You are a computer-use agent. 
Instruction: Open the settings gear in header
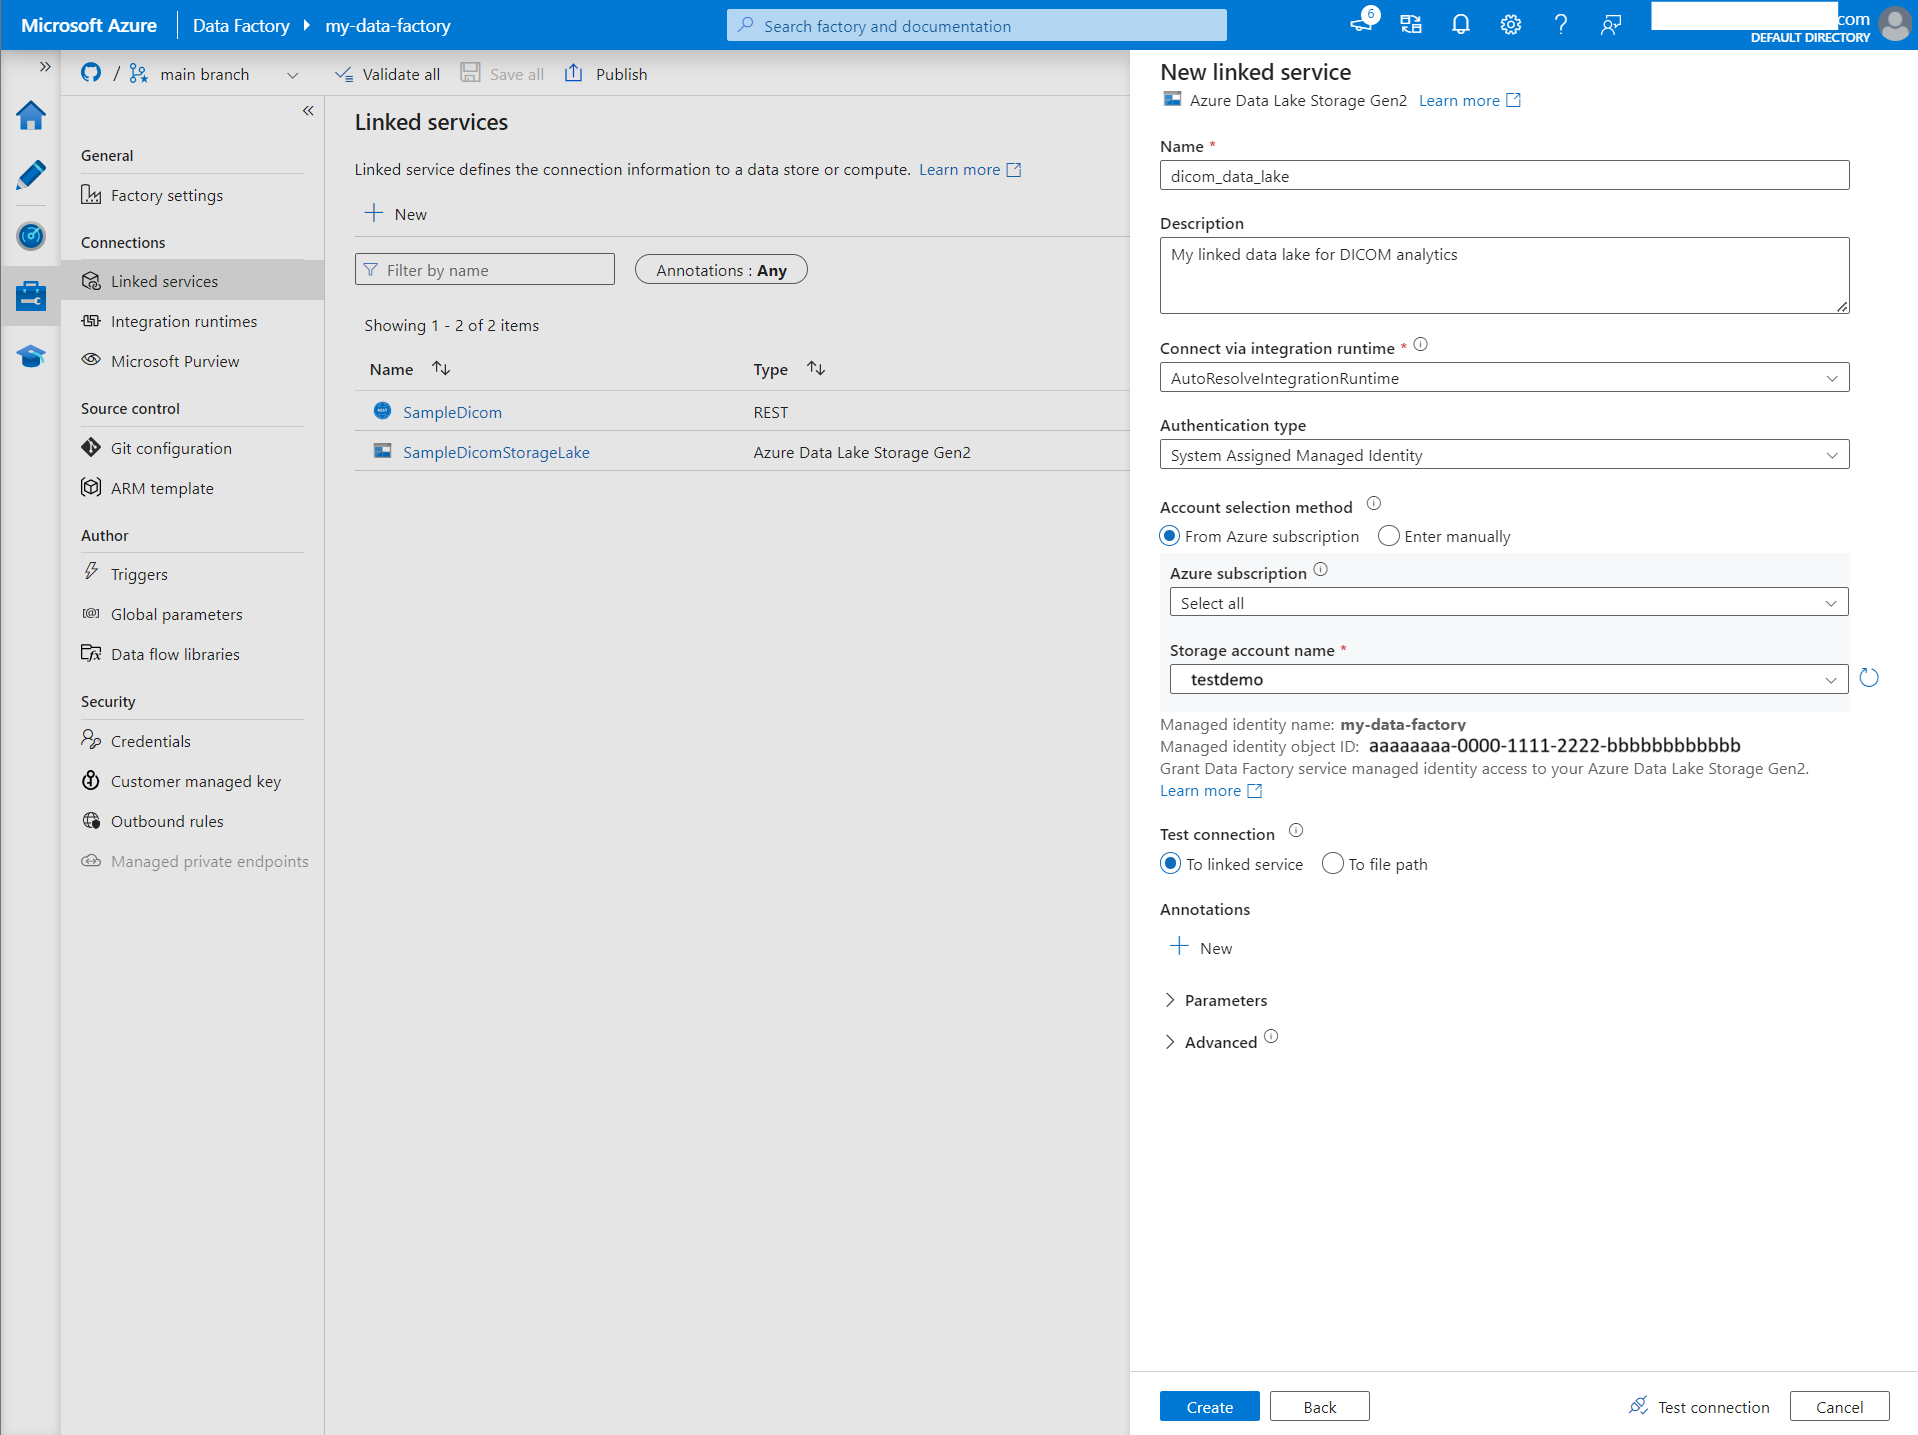(1510, 25)
